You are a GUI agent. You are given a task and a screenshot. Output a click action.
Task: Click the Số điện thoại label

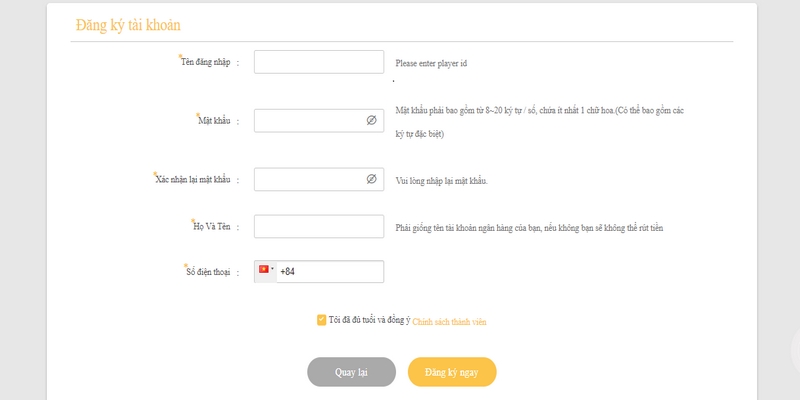coord(209,271)
